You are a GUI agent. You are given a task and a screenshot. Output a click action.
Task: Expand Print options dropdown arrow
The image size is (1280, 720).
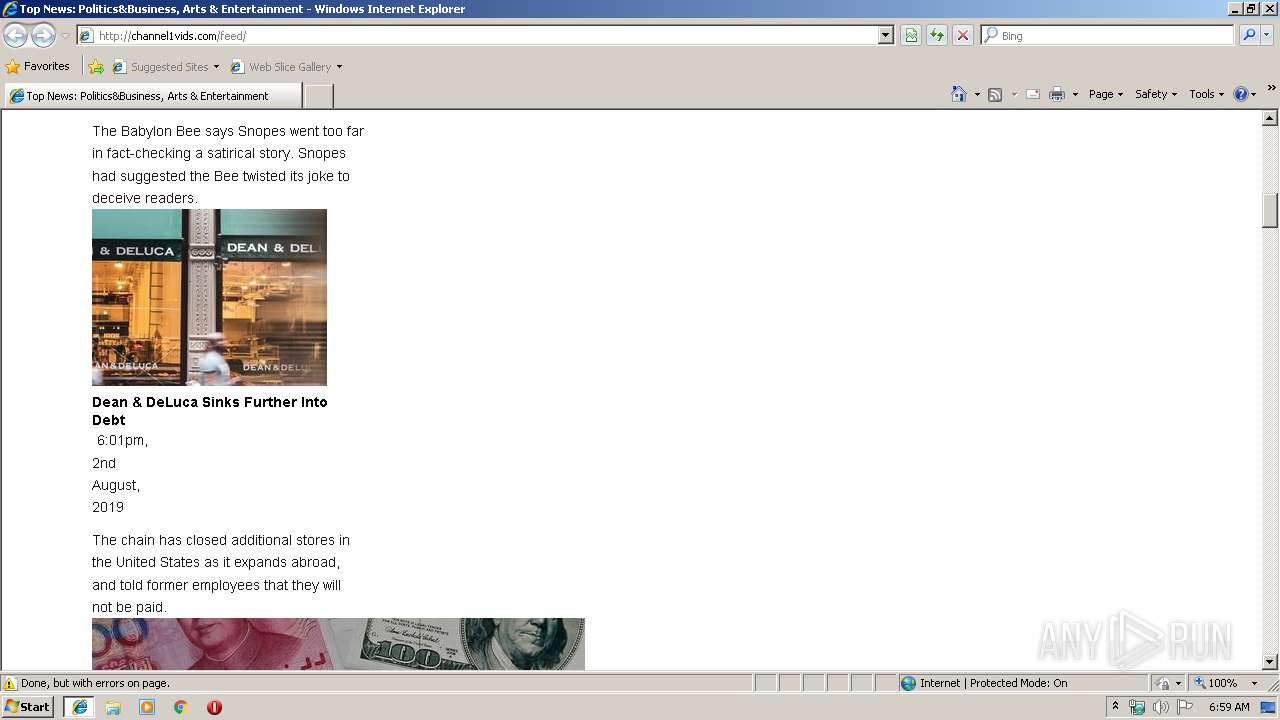coord(1075,94)
